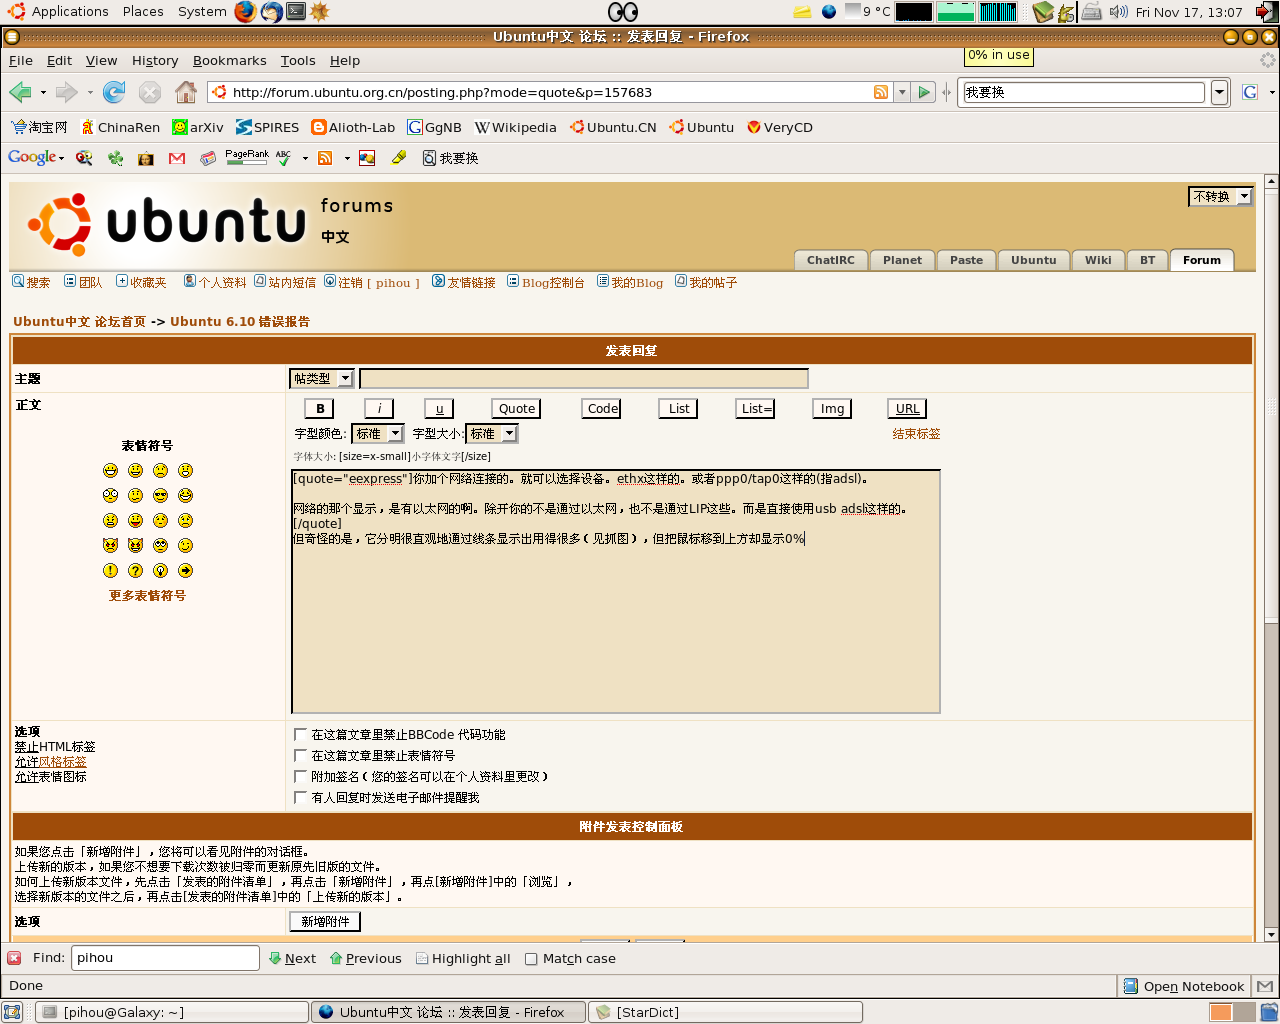Open the 更多表情符号 more emoticons link
The height and width of the screenshot is (1024, 1280).
pyautogui.click(x=147, y=595)
